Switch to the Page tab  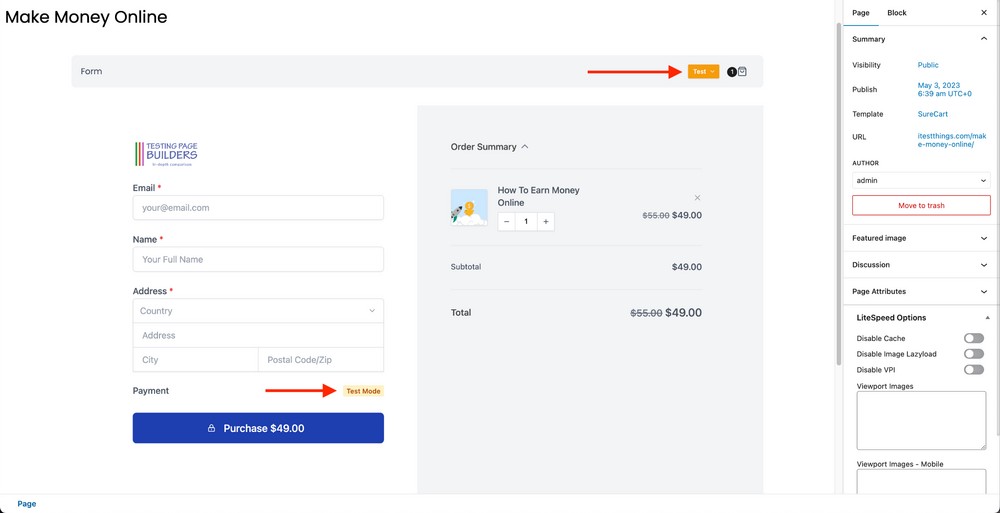(x=860, y=13)
